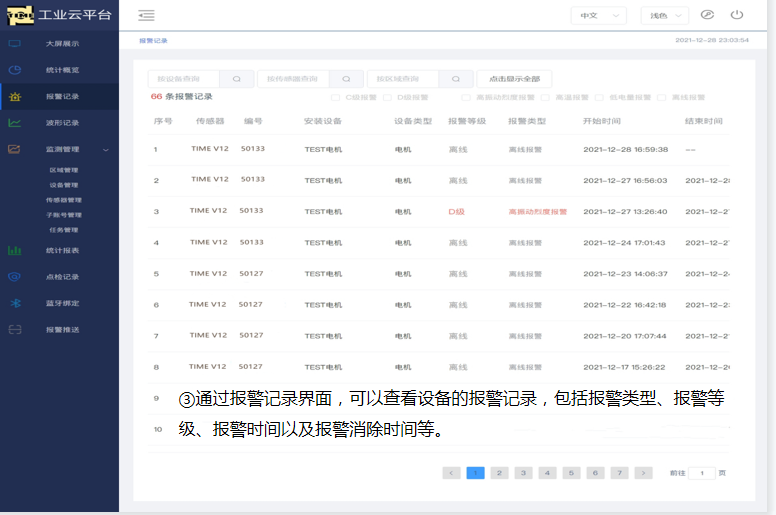The width and height of the screenshot is (776, 515).
Task: Open the 浅色 theme dropdown
Action: [x=665, y=15]
